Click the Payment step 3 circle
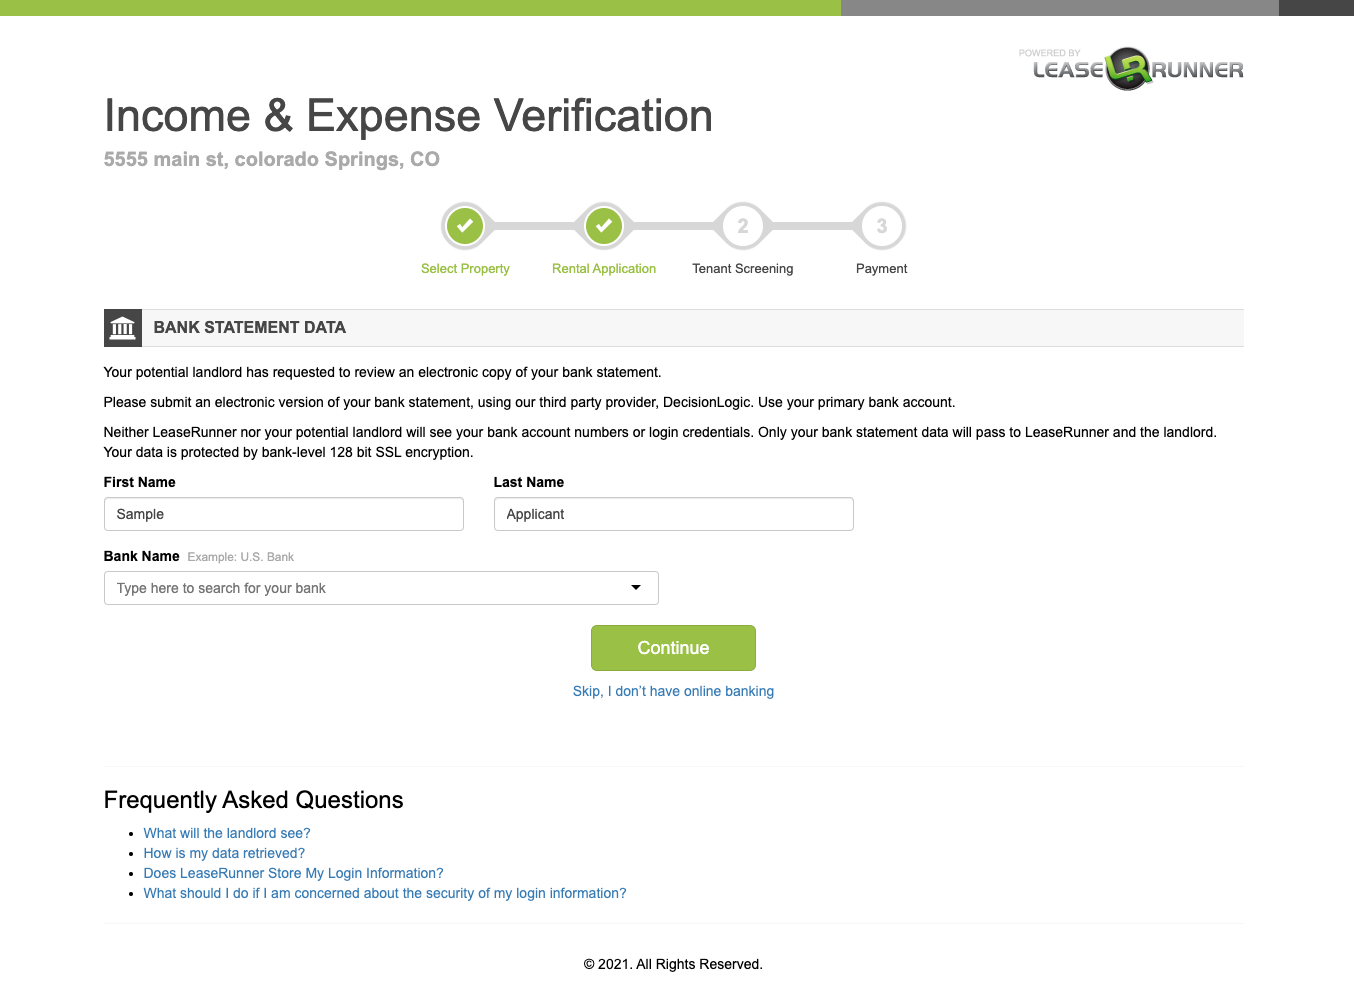This screenshot has height=1005, width=1354. click(881, 226)
